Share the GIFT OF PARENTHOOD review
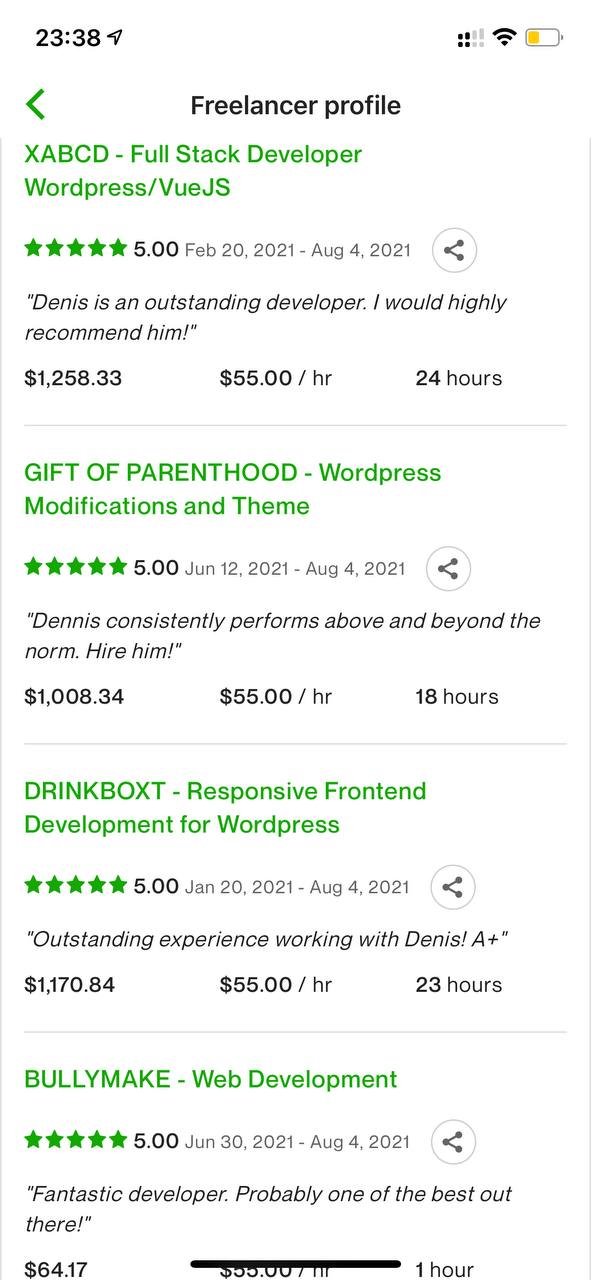Image resolution: width=591 pixels, height=1280 pixels. 448,569
